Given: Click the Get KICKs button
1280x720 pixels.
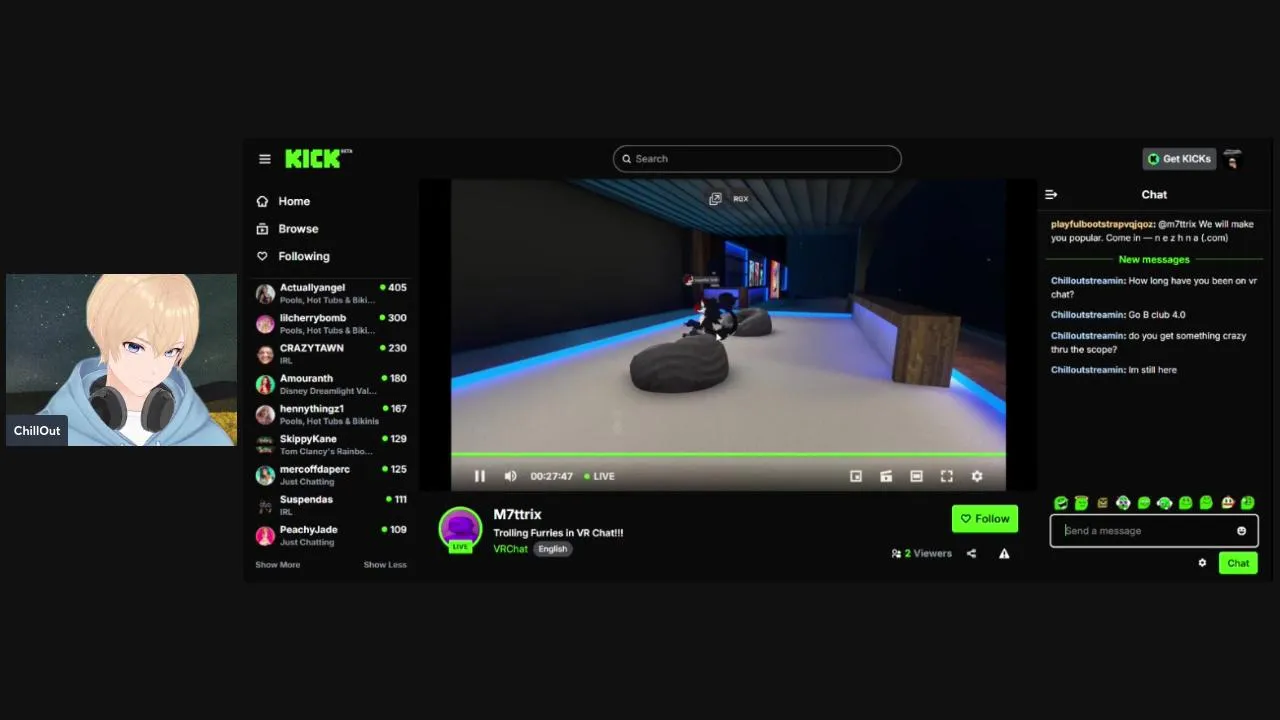Looking at the screenshot, I should [1179, 159].
